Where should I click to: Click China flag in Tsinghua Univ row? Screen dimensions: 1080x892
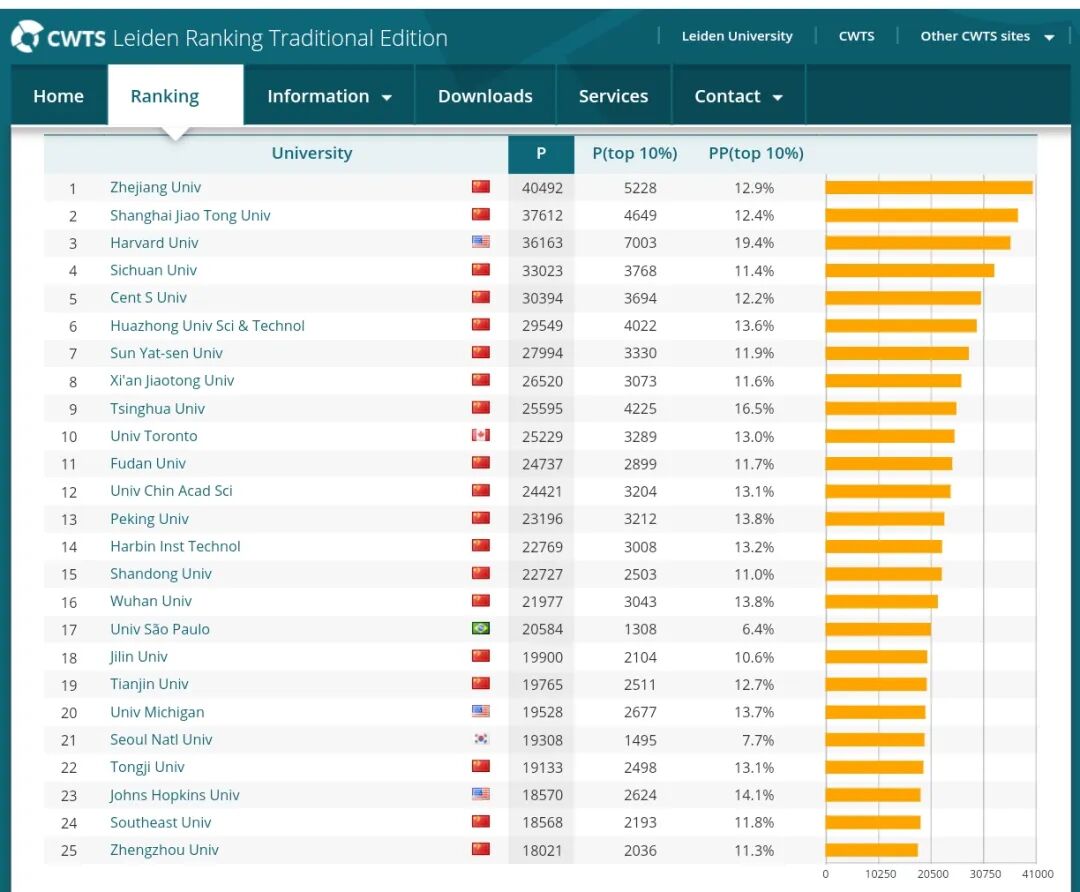481,408
